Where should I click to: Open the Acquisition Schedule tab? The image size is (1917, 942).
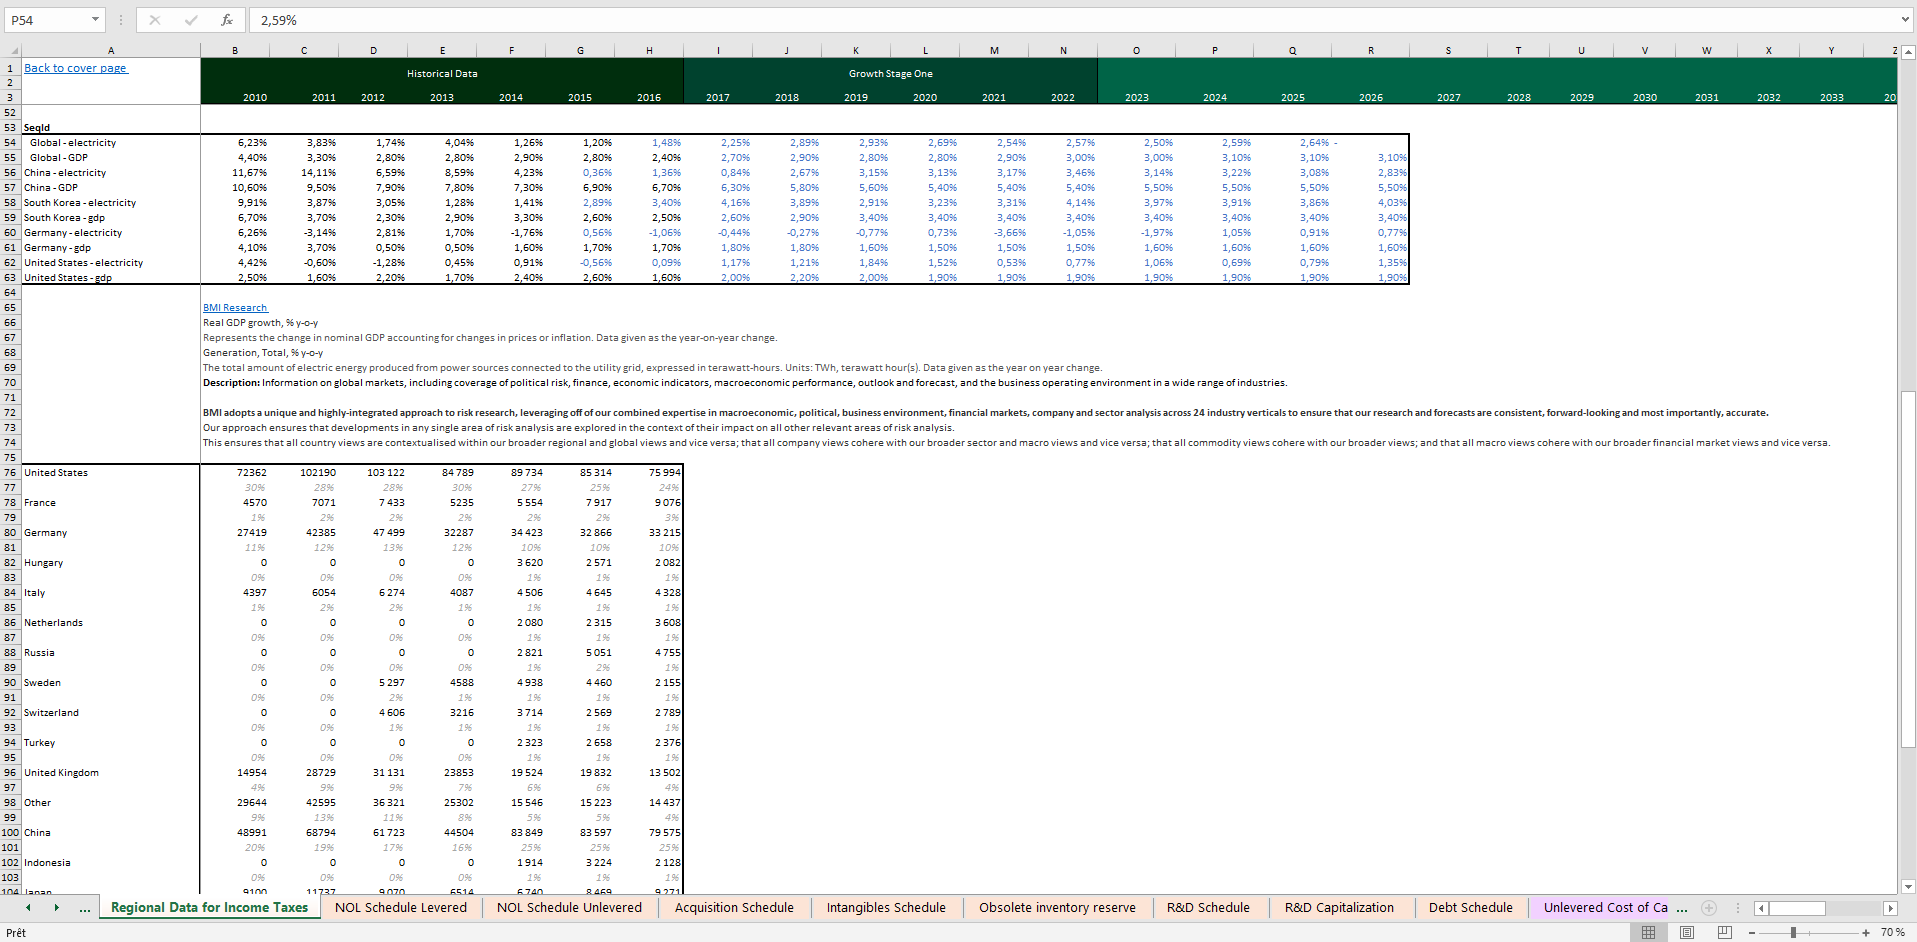coord(734,908)
